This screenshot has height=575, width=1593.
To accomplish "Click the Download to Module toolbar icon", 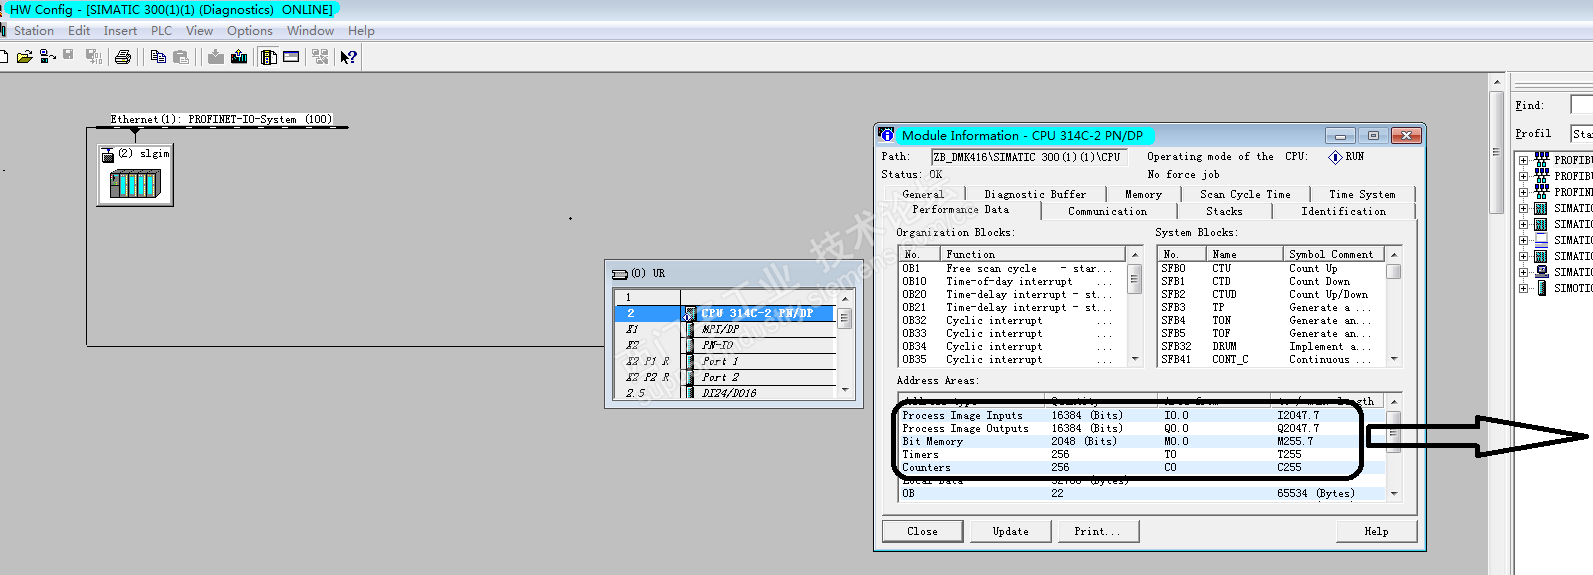I will pos(216,57).
